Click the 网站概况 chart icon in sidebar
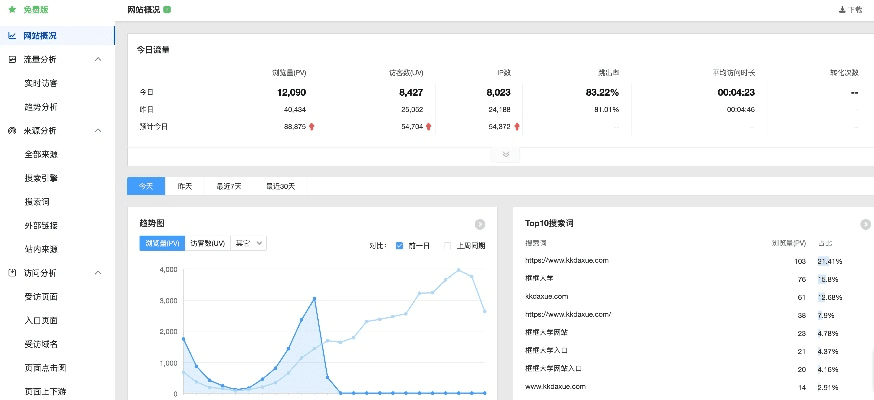The image size is (874, 400). tap(11, 35)
